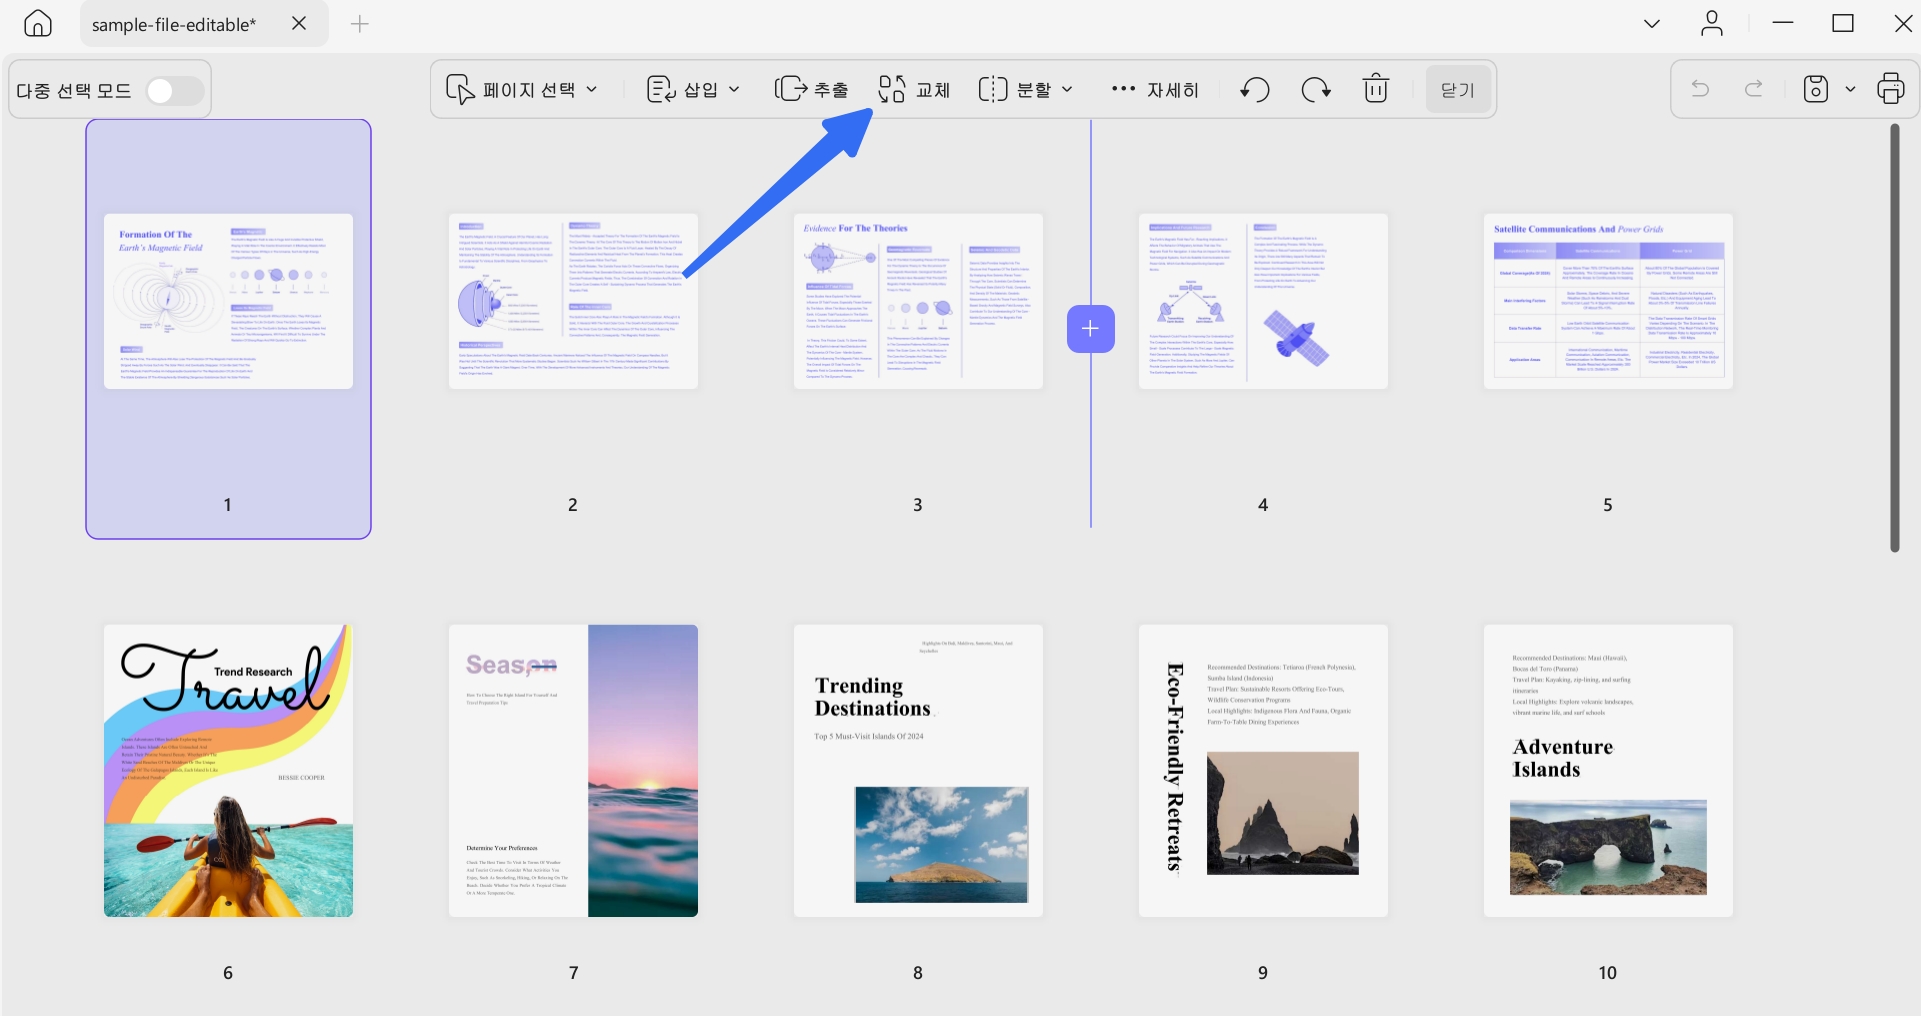Image resolution: width=1921 pixels, height=1016 pixels.
Task: Click the home icon
Action: point(38,24)
